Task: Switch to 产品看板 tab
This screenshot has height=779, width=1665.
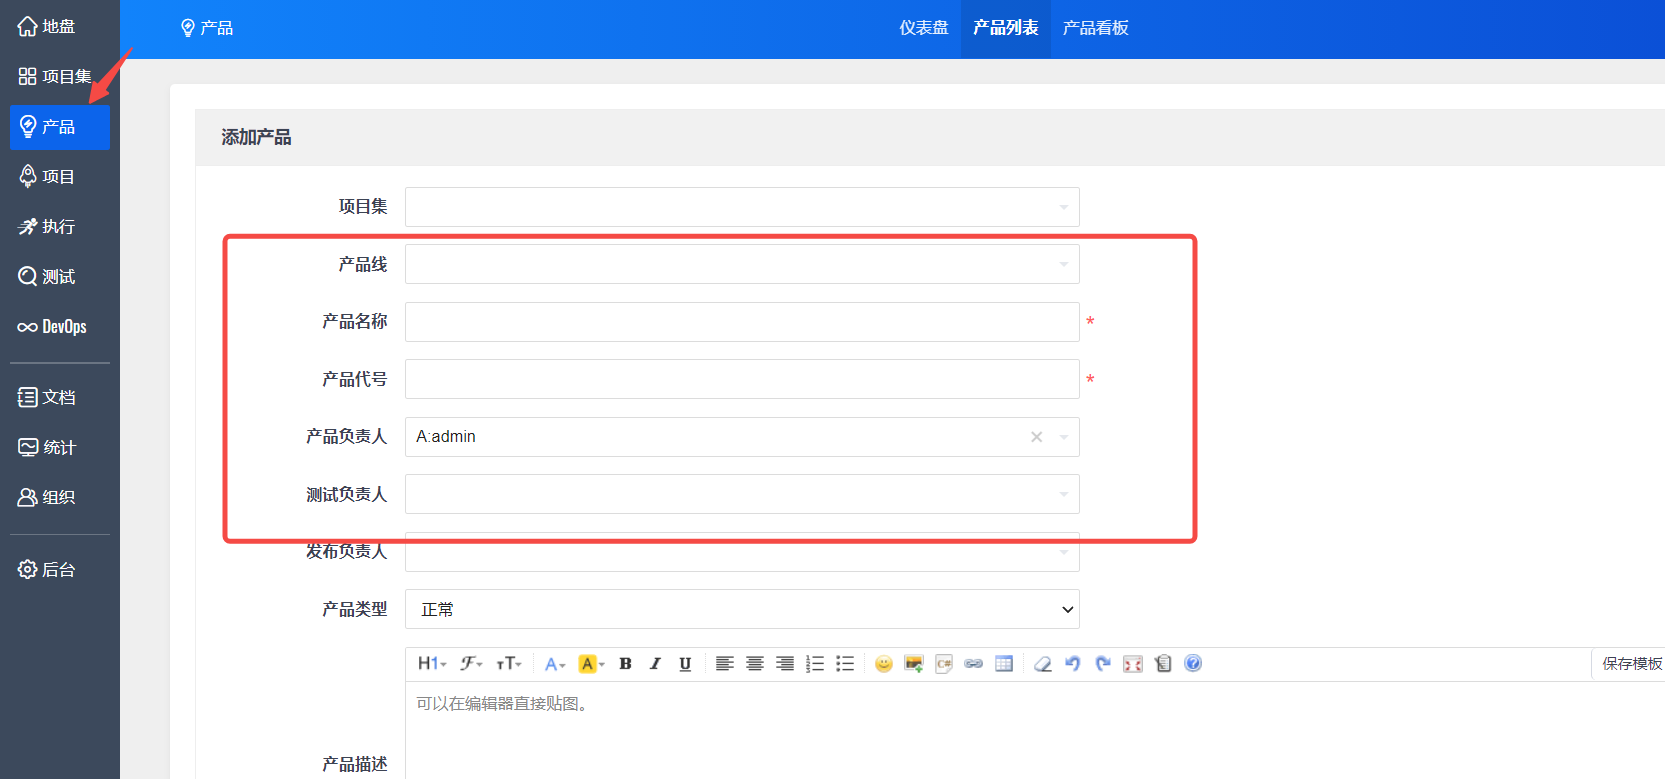Action: pyautogui.click(x=1095, y=28)
